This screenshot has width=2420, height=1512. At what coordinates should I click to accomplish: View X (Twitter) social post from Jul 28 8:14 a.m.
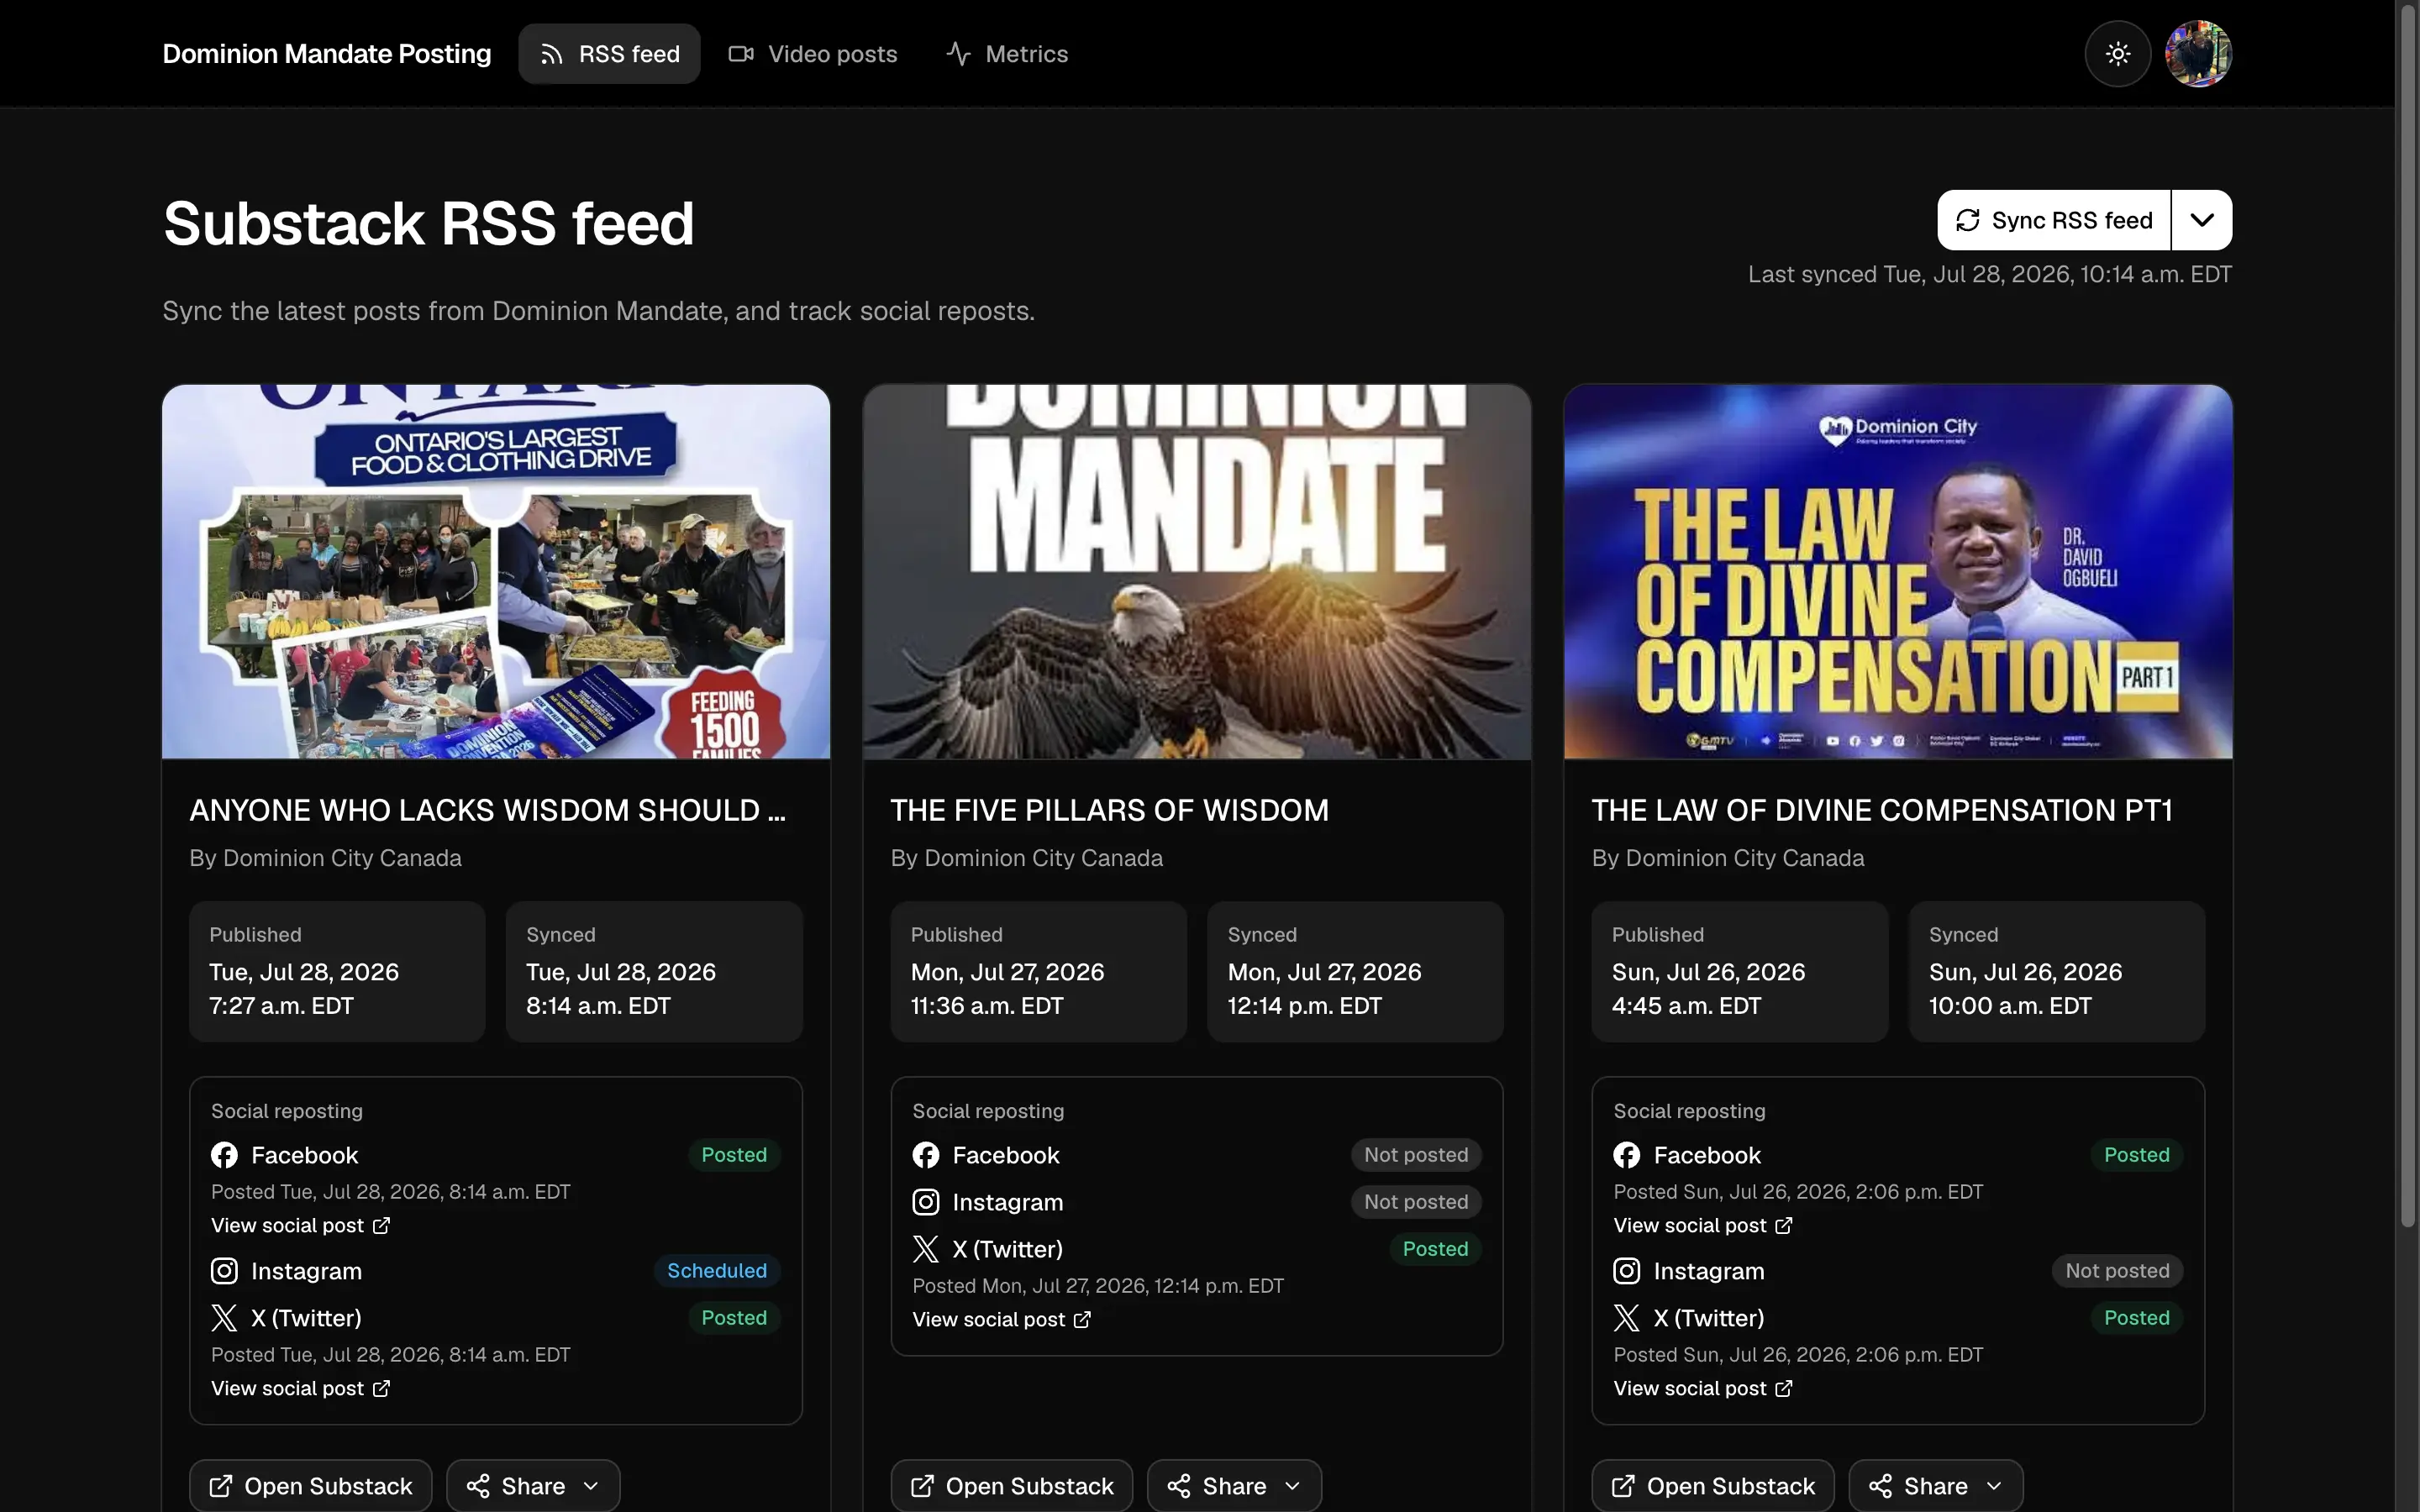tap(300, 1388)
